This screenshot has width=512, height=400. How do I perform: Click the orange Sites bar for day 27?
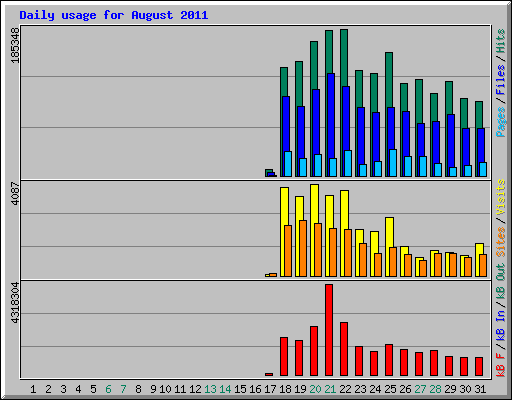pyautogui.click(x=423, y=268)
